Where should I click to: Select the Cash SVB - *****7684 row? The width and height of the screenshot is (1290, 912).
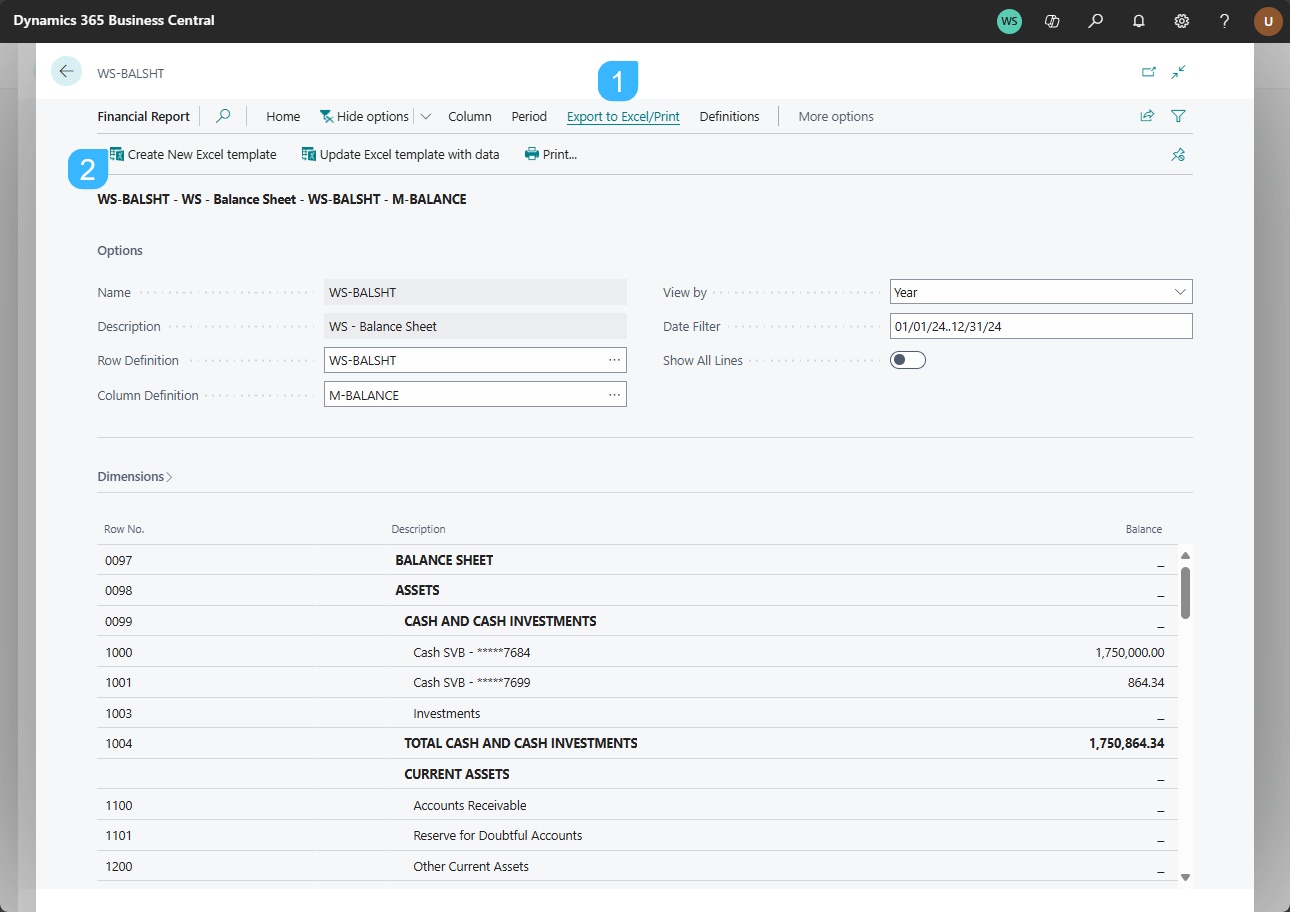click(637, 652)
